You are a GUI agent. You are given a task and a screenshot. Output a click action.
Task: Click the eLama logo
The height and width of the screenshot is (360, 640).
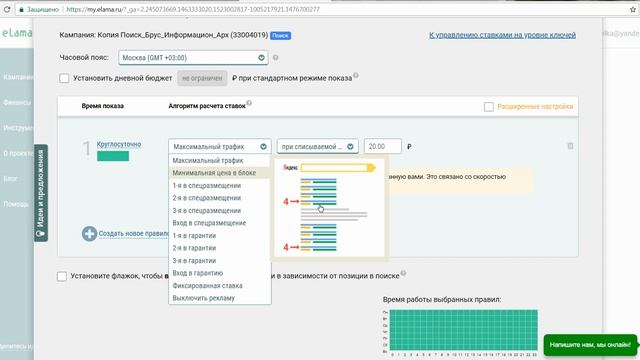17,33
